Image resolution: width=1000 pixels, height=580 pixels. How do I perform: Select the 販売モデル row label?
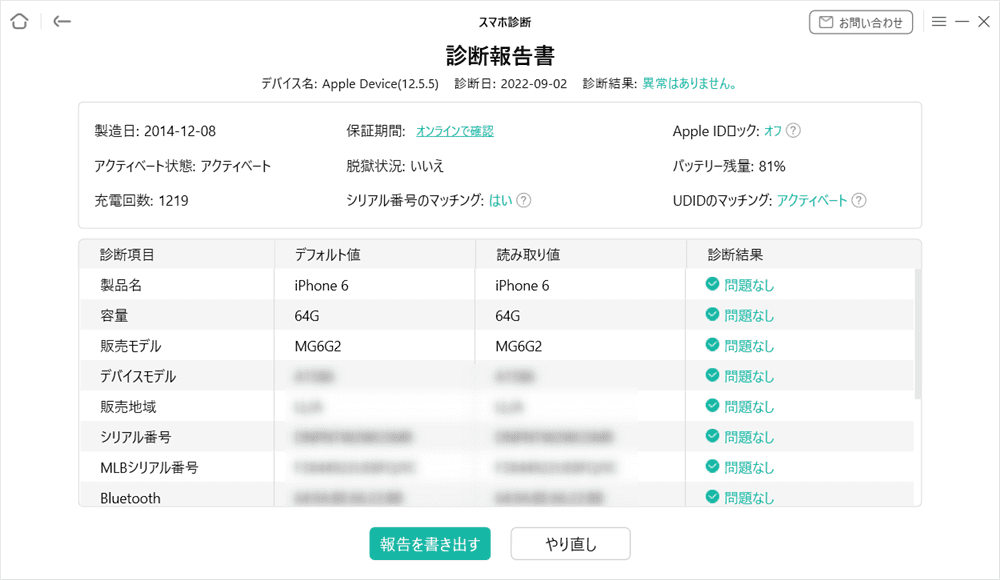click(x=131, y=346)
